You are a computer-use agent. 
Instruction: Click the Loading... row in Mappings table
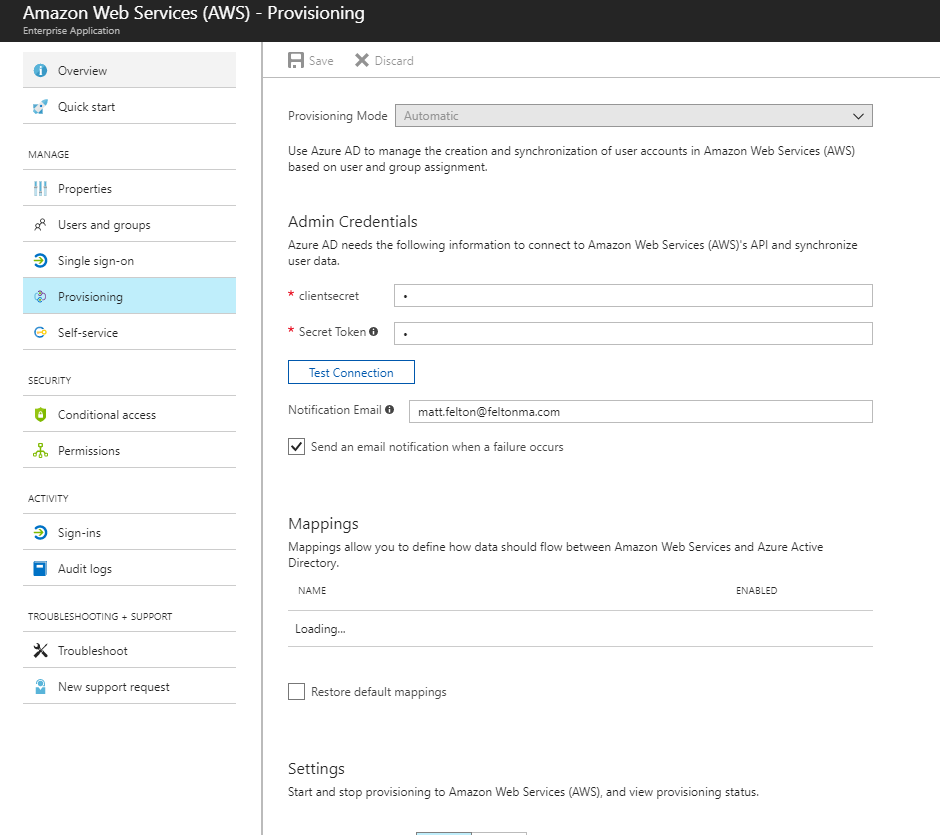click(580, 629)
